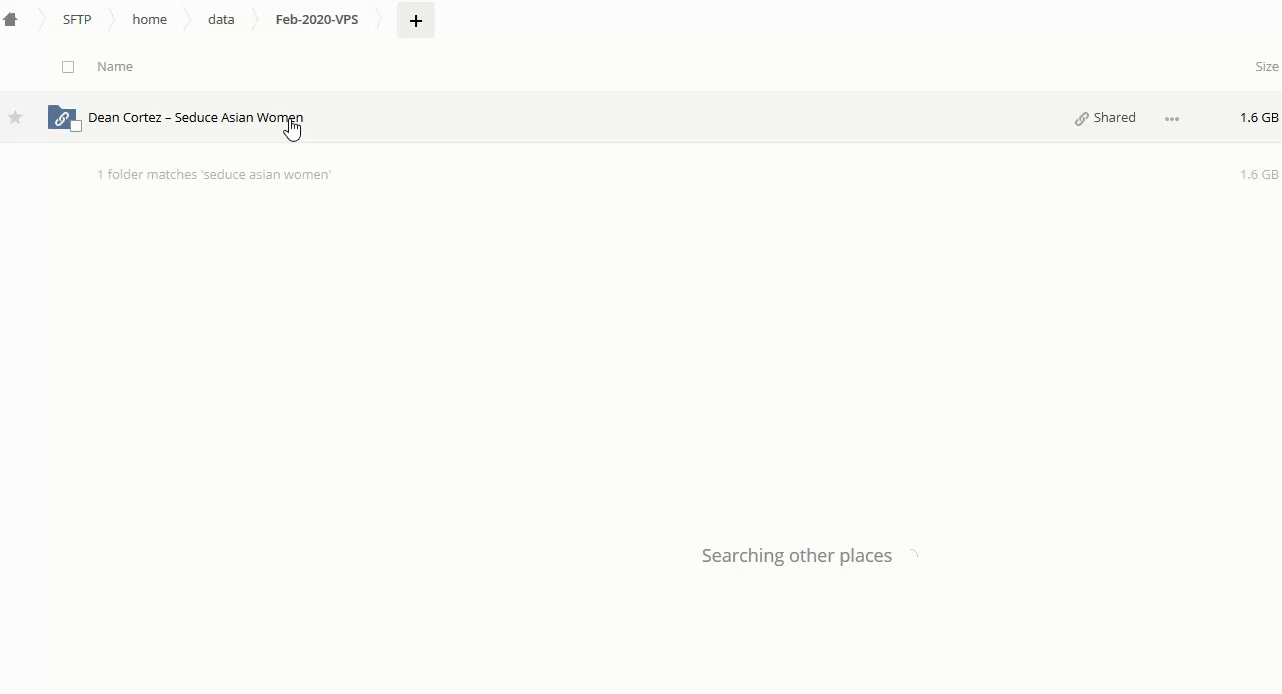Open the Feb-2020-VPS breadcrumb
Screen dimensions: 1282x694
(316, 19)
